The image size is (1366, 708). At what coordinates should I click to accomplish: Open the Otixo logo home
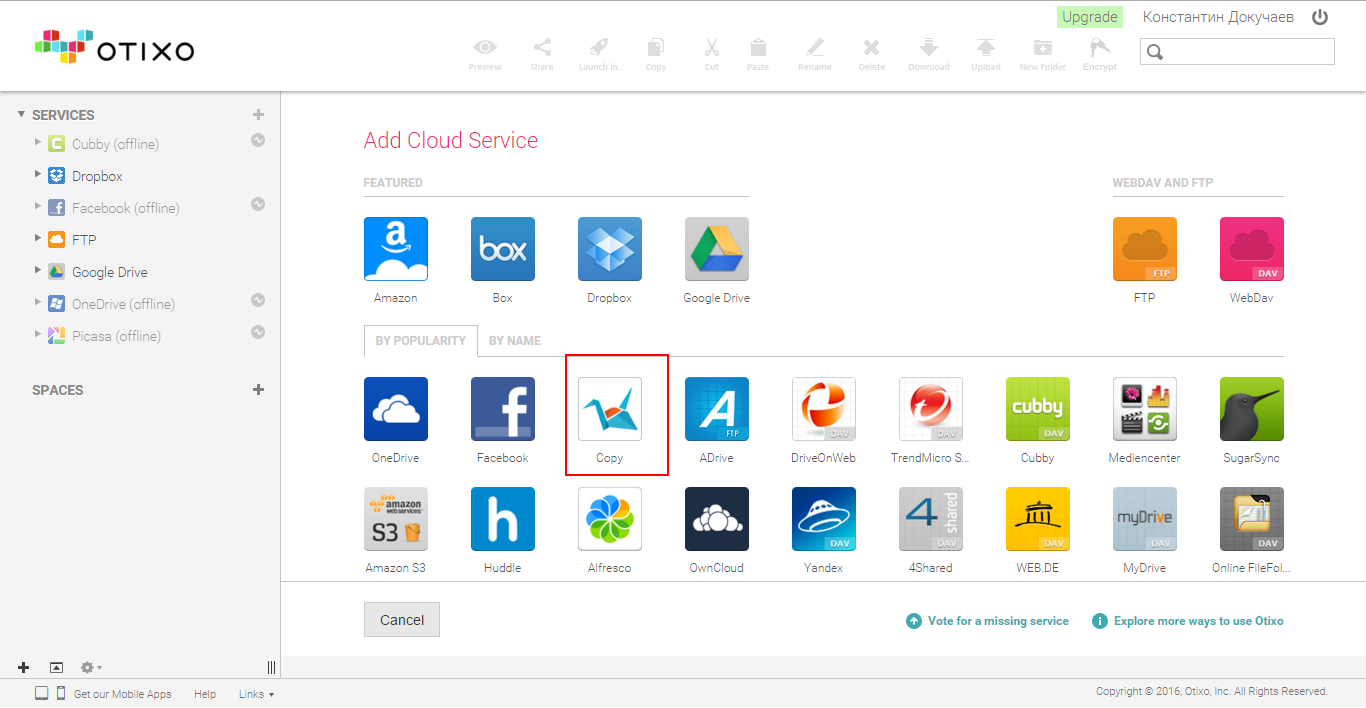(x=114, y=46)
